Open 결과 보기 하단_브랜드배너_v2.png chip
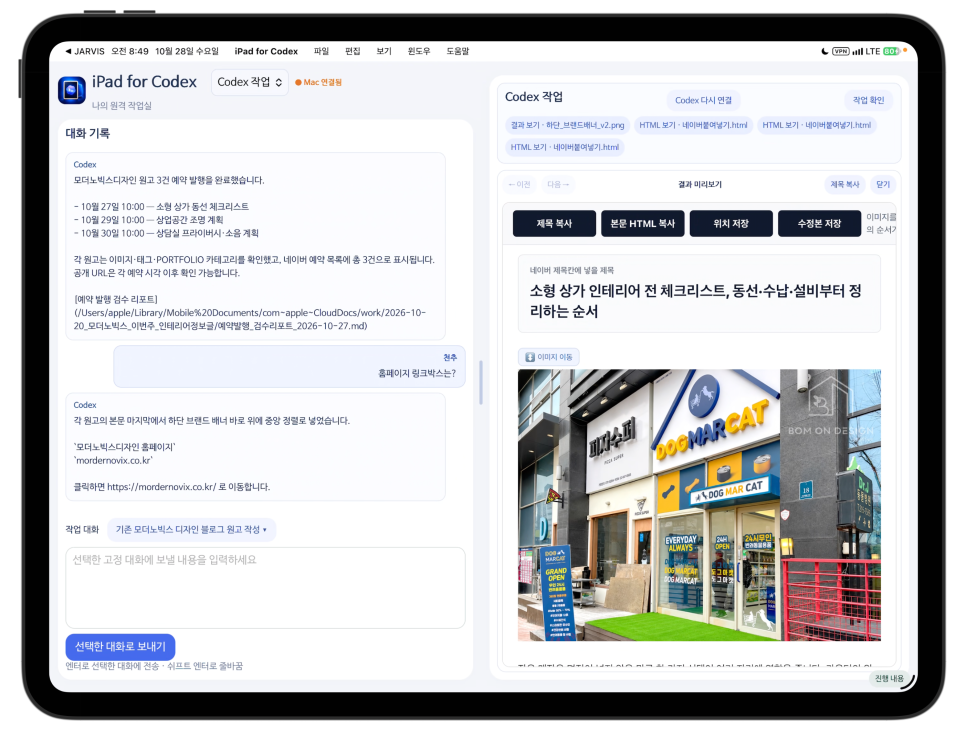 pyautogui.click(x=567, y=125)
